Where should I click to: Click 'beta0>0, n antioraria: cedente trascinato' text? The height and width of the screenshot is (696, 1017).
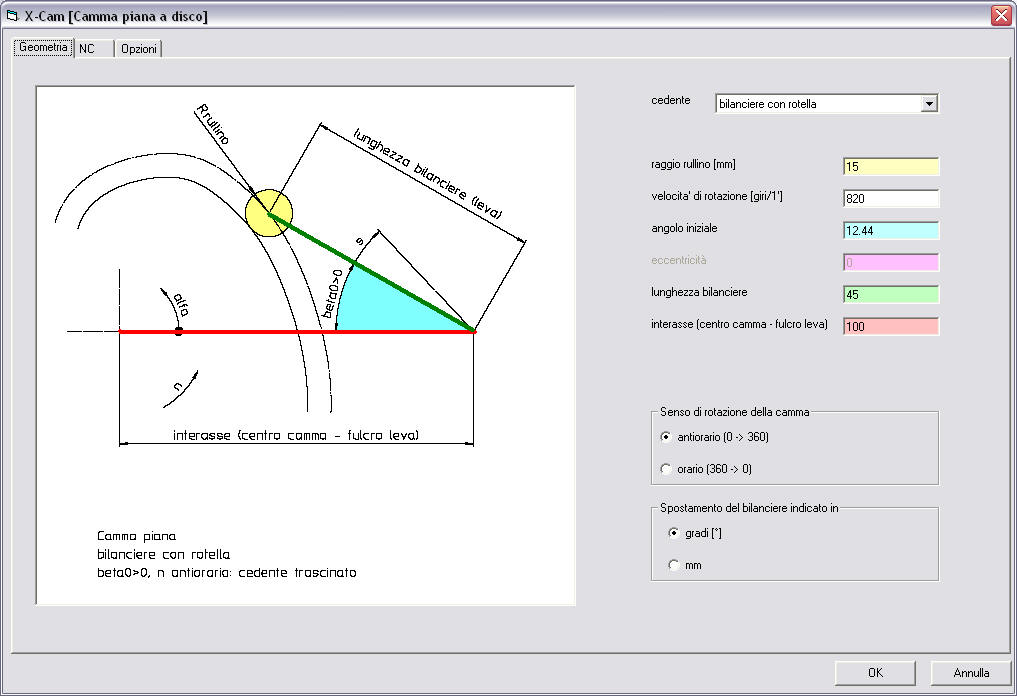226,573
